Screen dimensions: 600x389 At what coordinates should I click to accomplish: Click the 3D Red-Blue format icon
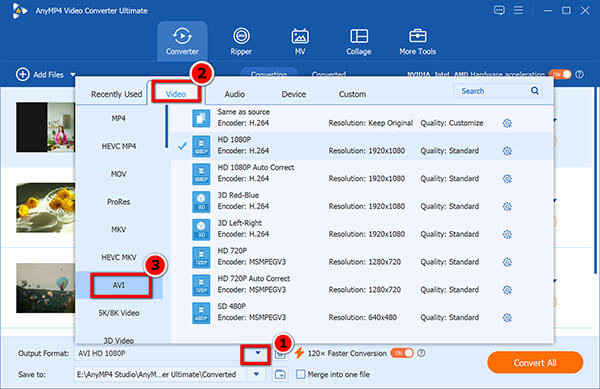click(x=201, y=202)
